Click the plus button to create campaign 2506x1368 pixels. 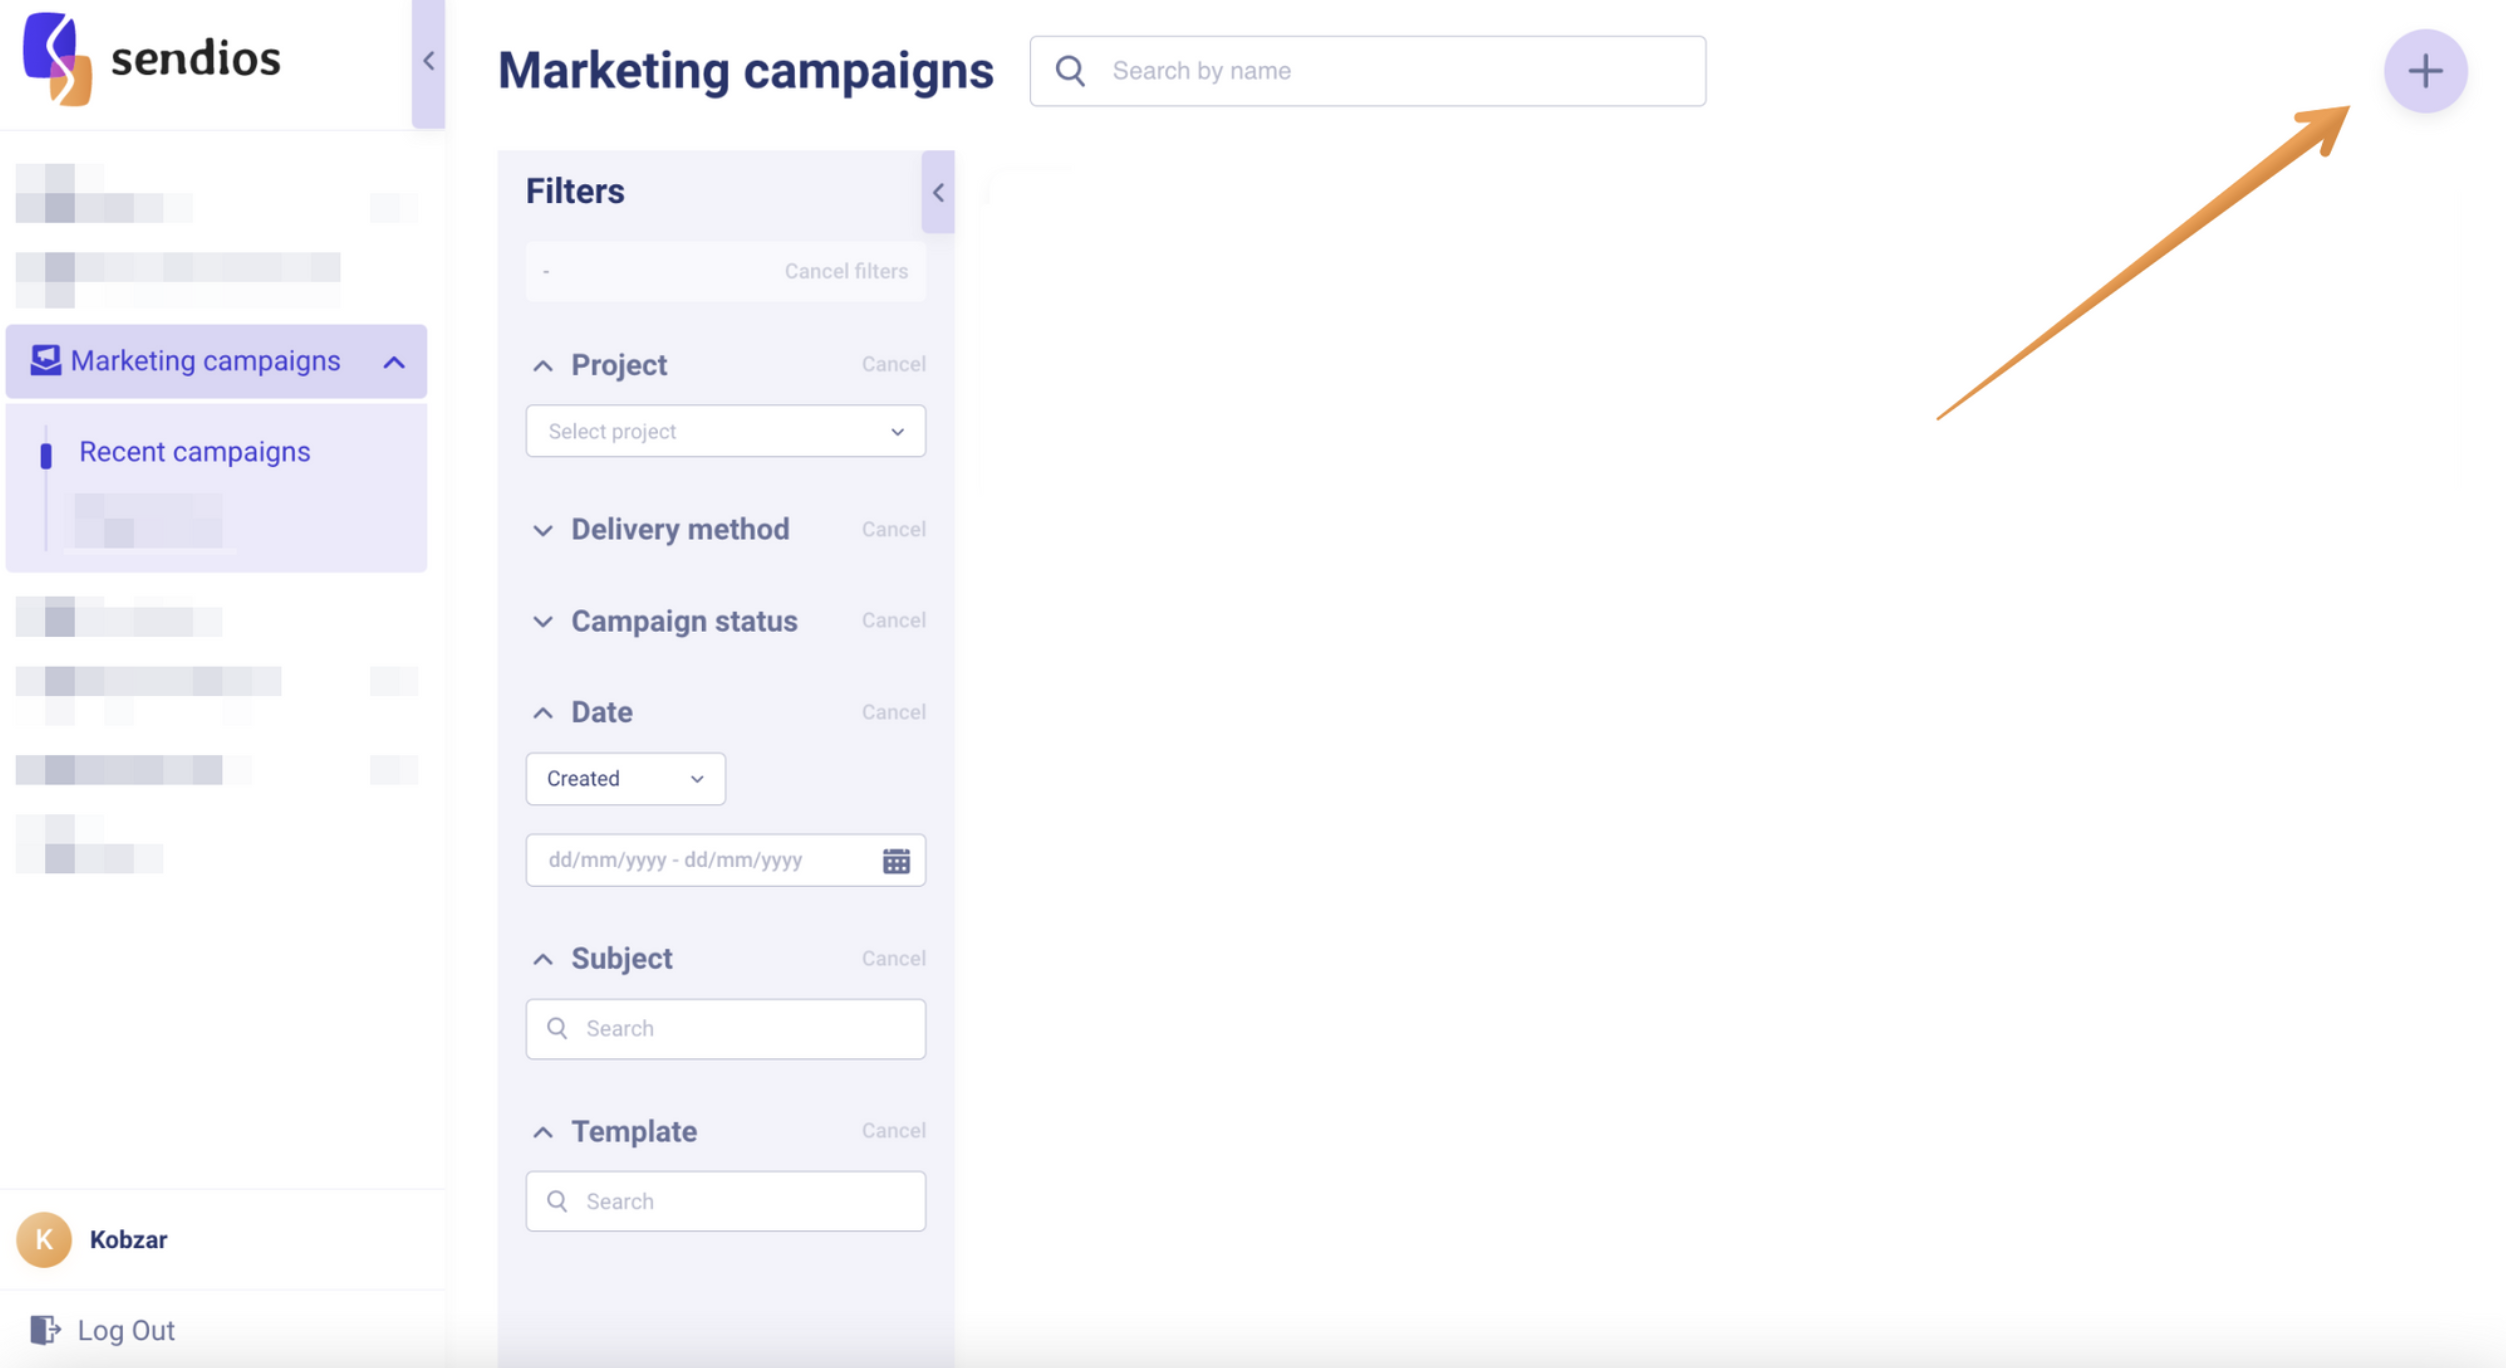[x=2424, y=71]
